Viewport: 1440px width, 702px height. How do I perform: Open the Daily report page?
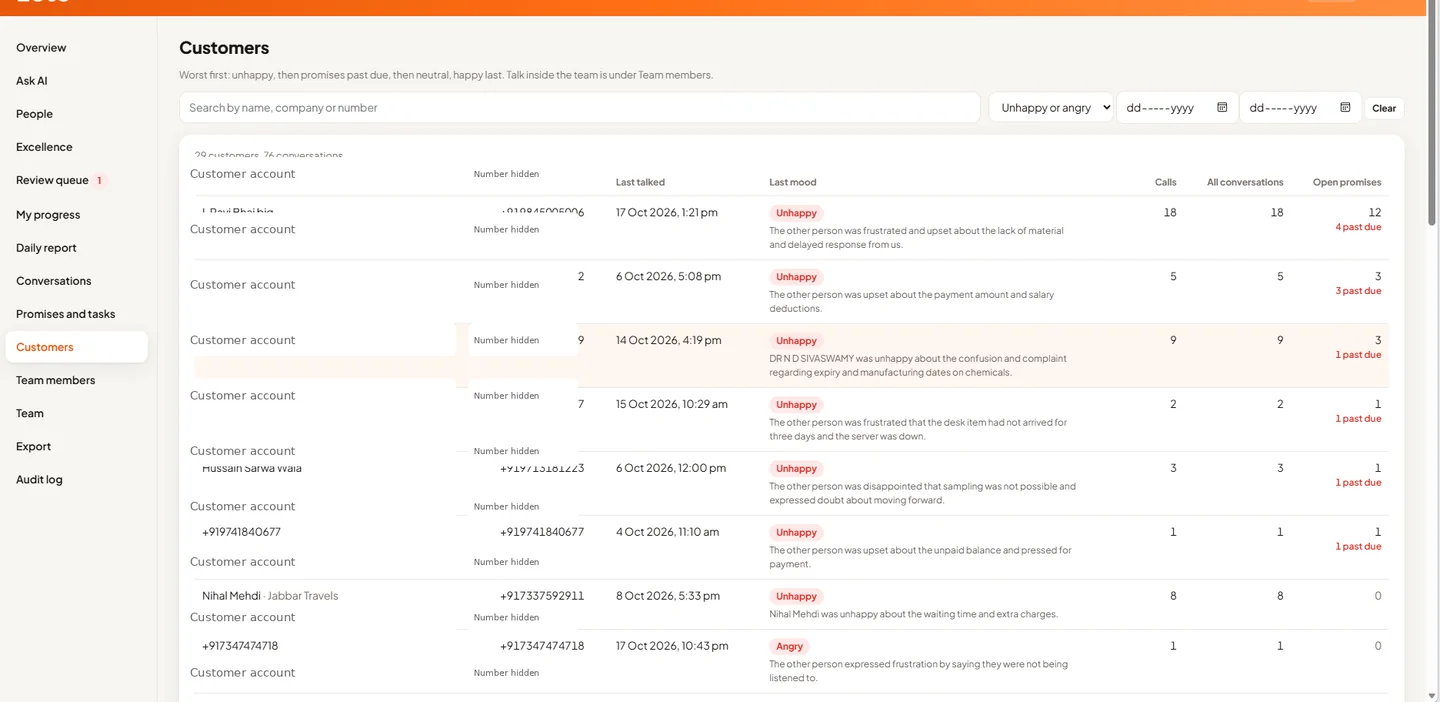(46, 248)
